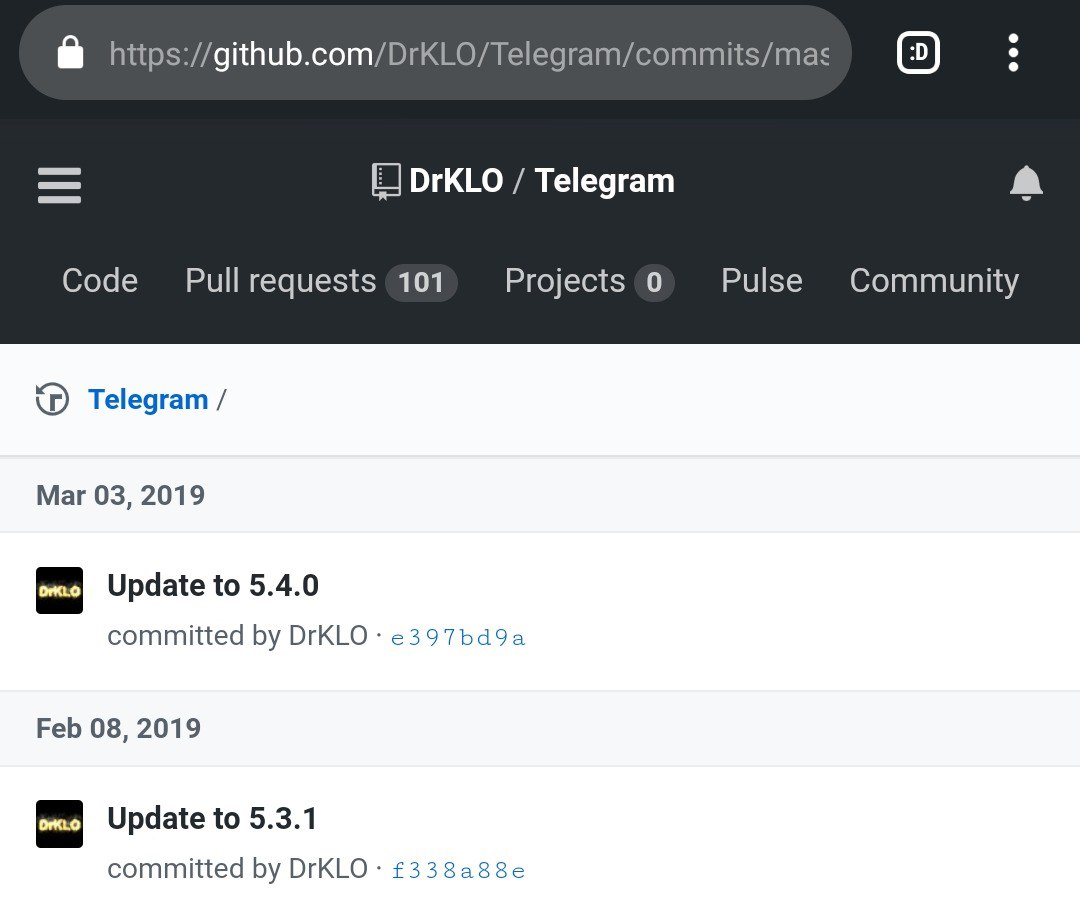Image resolution: width=1080 pixels, height=915 pixels.
Task: Open the Update to 5.4.0 commit
Action: pyautogui.click(x=213, y=586)
